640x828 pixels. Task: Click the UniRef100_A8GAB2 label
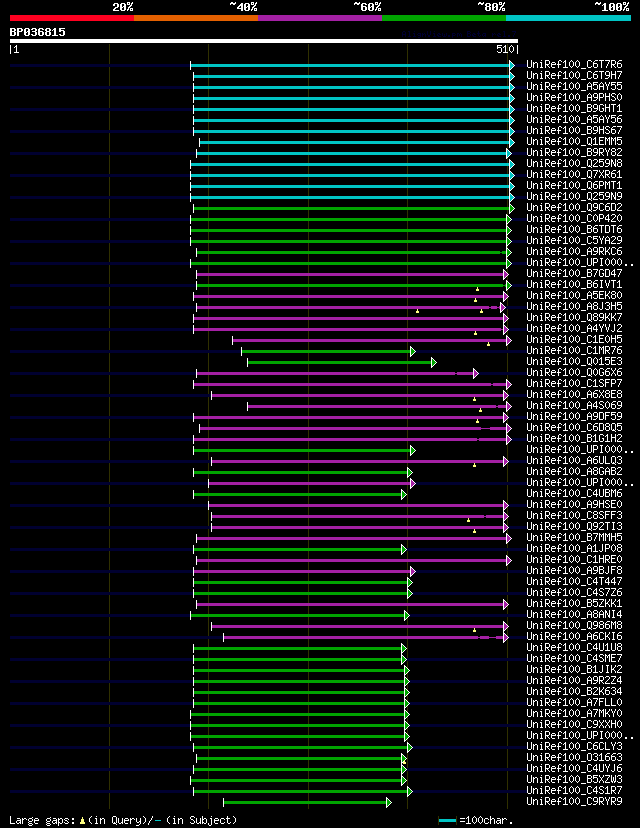click(574, 472)
